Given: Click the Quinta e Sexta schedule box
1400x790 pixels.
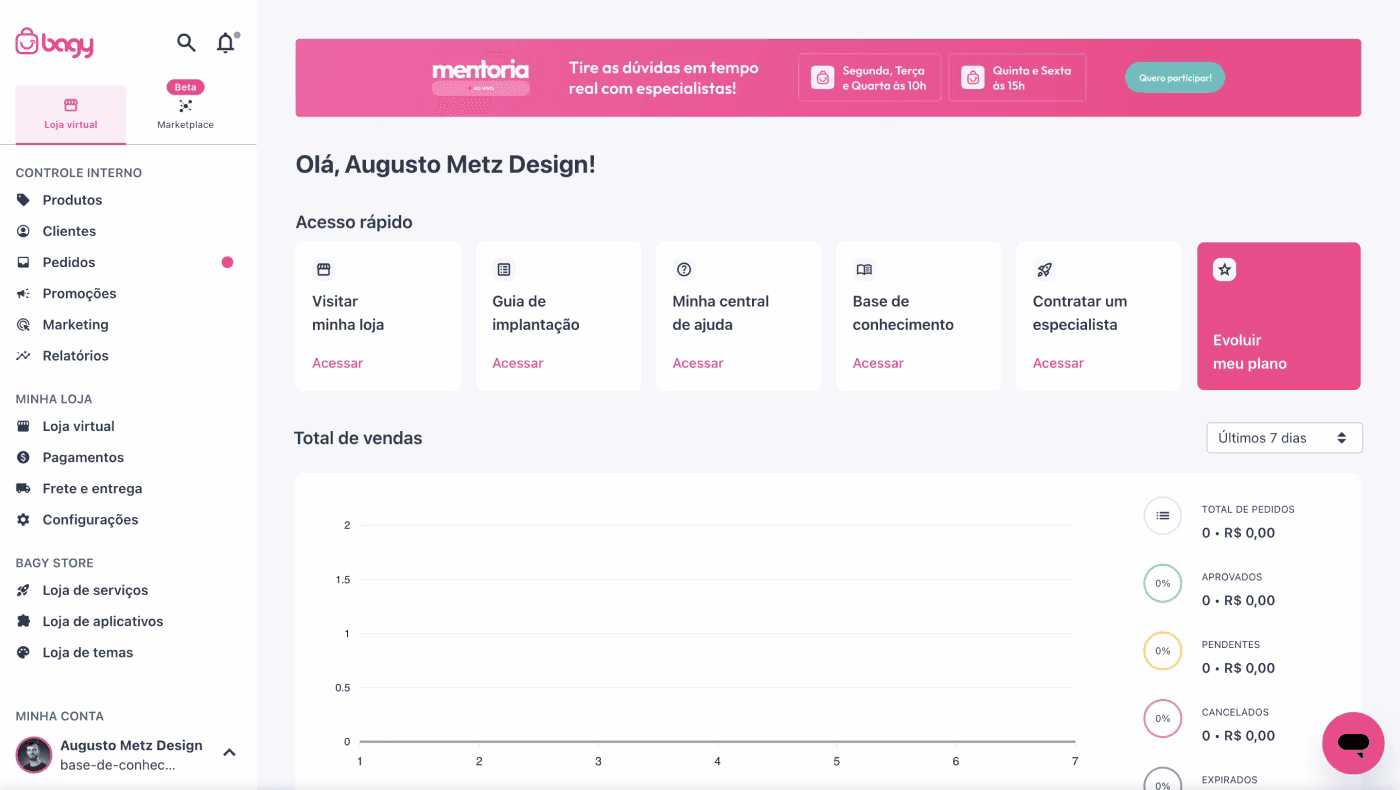Looking at the screenshot, I should [x=1017, y=78].
